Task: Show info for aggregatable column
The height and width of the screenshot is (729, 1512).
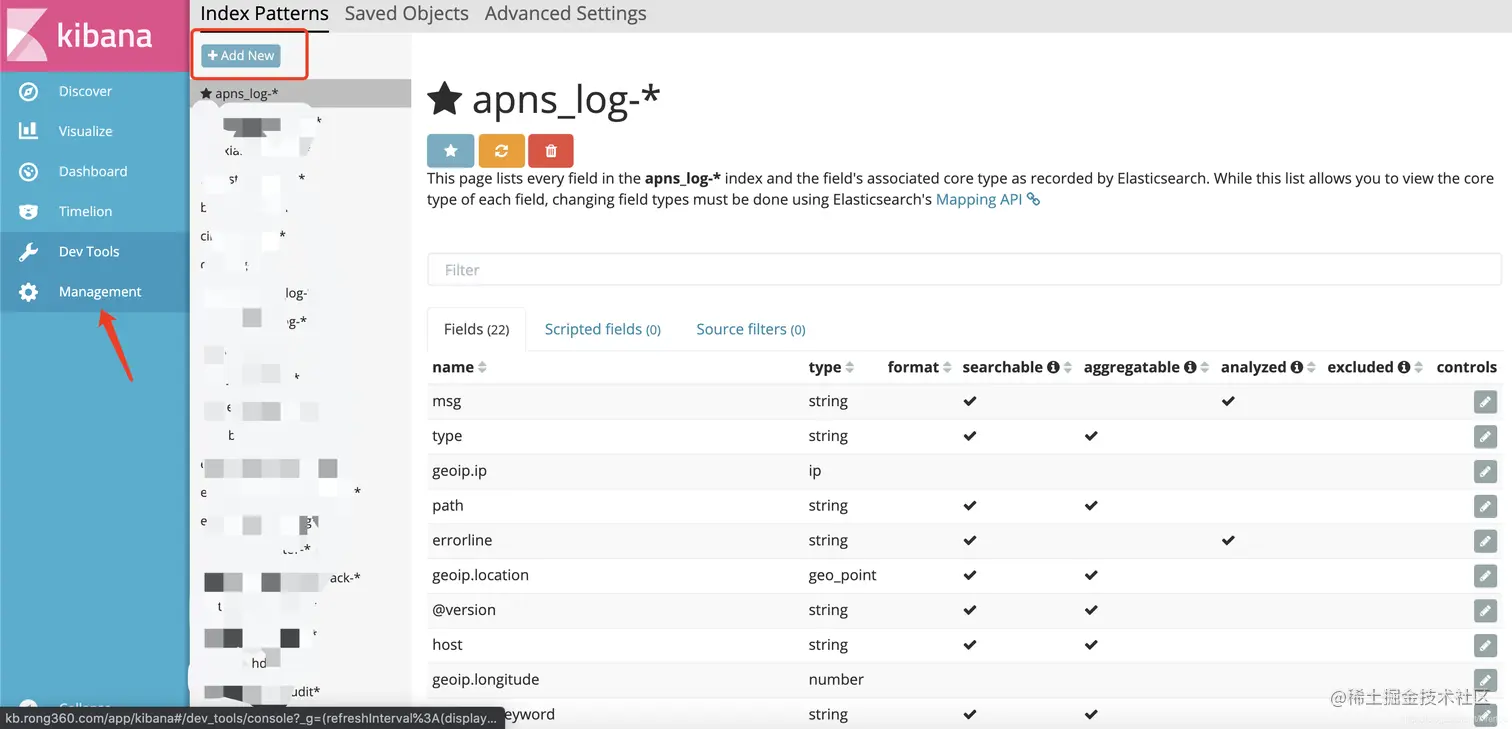Action: (1190, 367)
